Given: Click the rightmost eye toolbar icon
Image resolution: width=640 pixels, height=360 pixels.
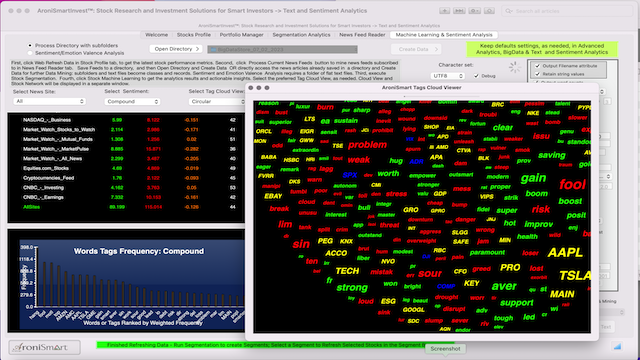Looking at the screenshot, I should [x=489, y=11].
